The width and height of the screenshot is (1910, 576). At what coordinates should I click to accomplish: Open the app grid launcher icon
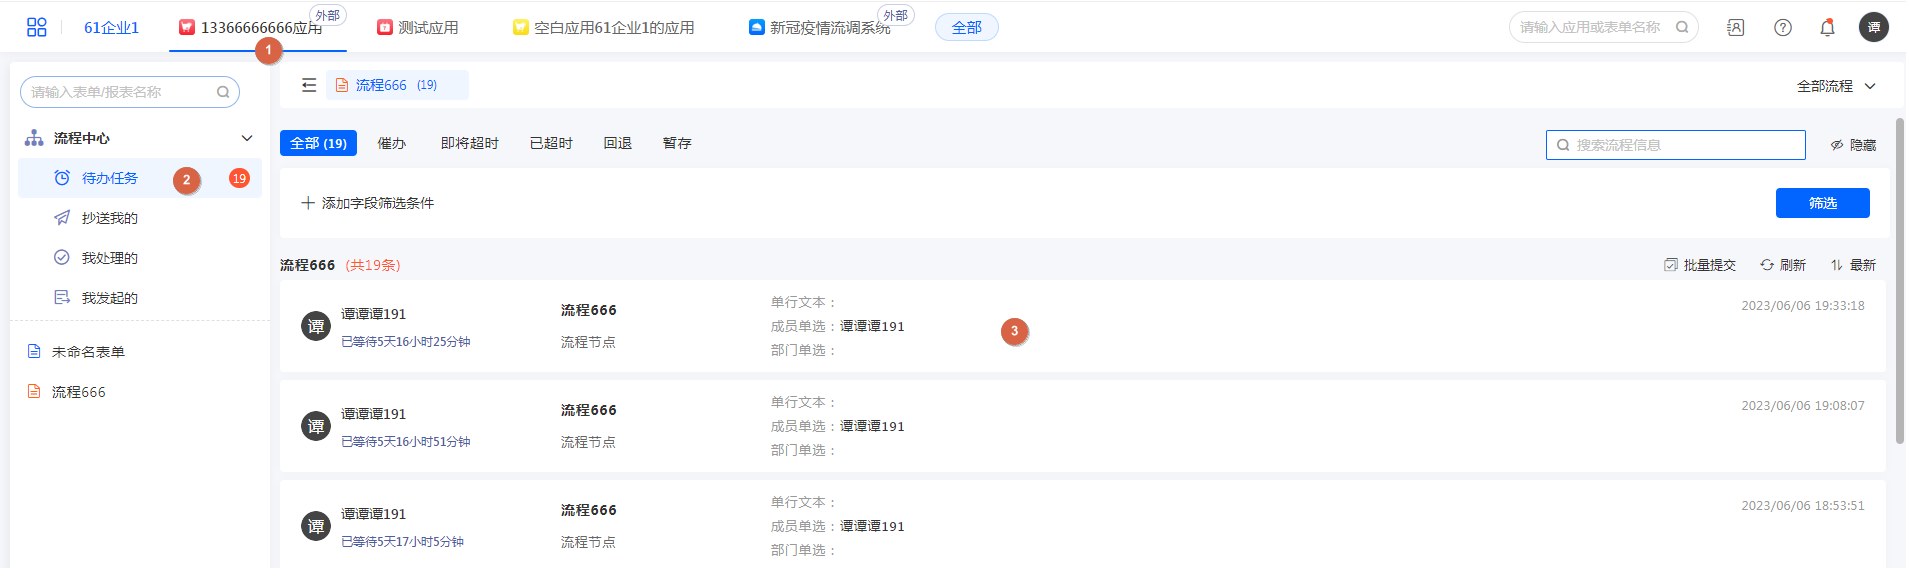[37, 27]
